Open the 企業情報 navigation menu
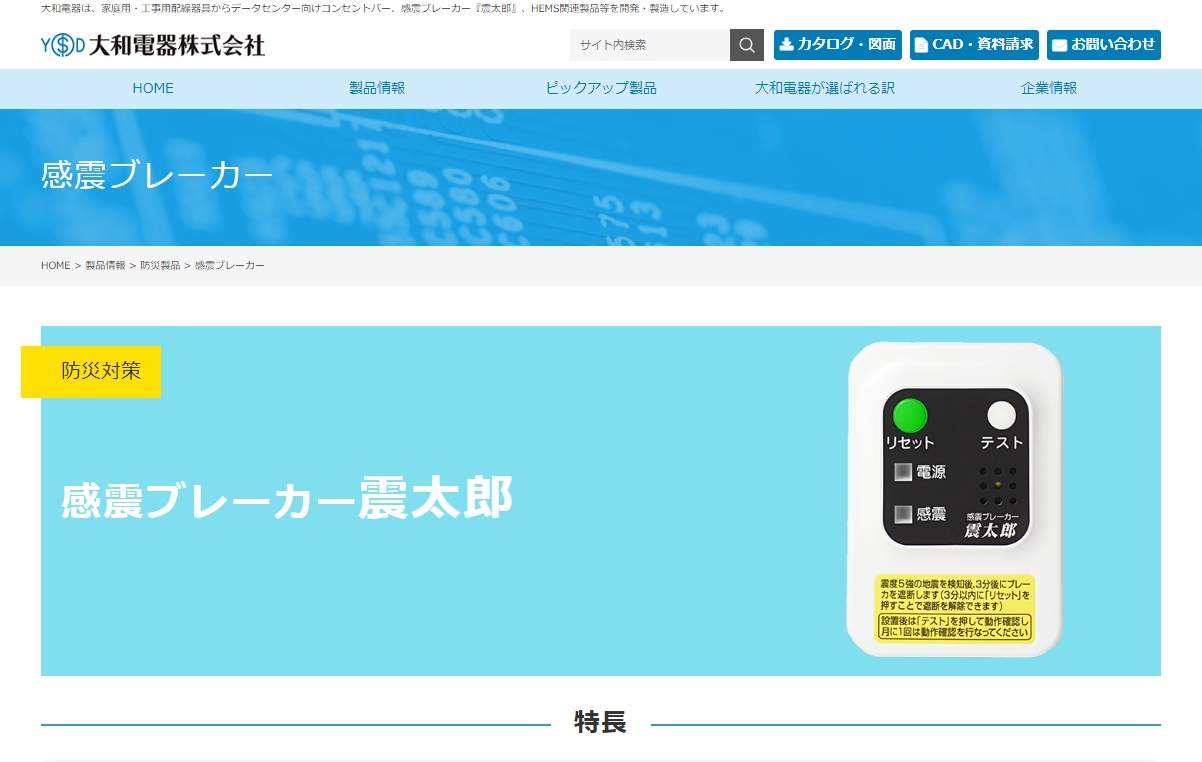 [1049, 88]
